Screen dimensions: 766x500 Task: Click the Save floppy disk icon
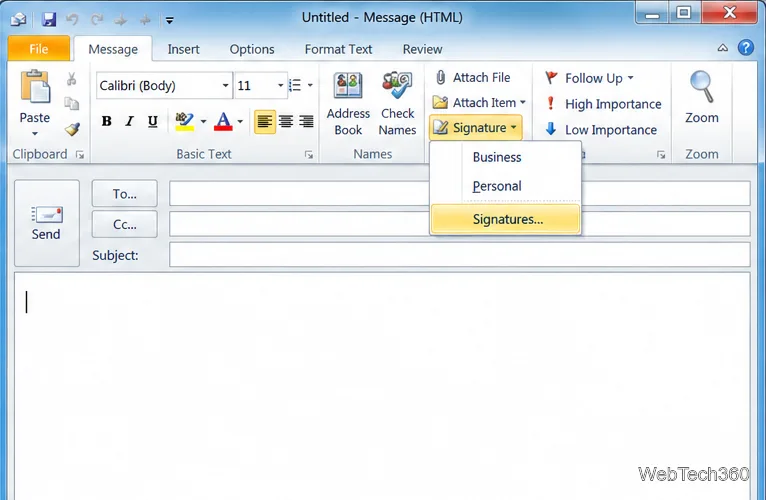click(x=49, y=20)
